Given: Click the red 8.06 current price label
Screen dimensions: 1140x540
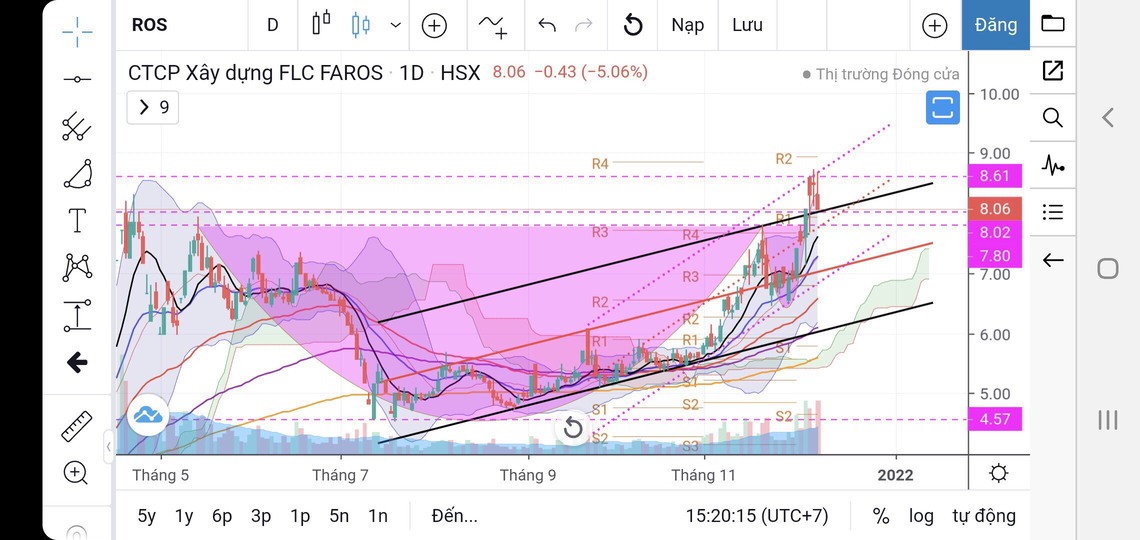Looking at the screenshot, I should [995, 209].
